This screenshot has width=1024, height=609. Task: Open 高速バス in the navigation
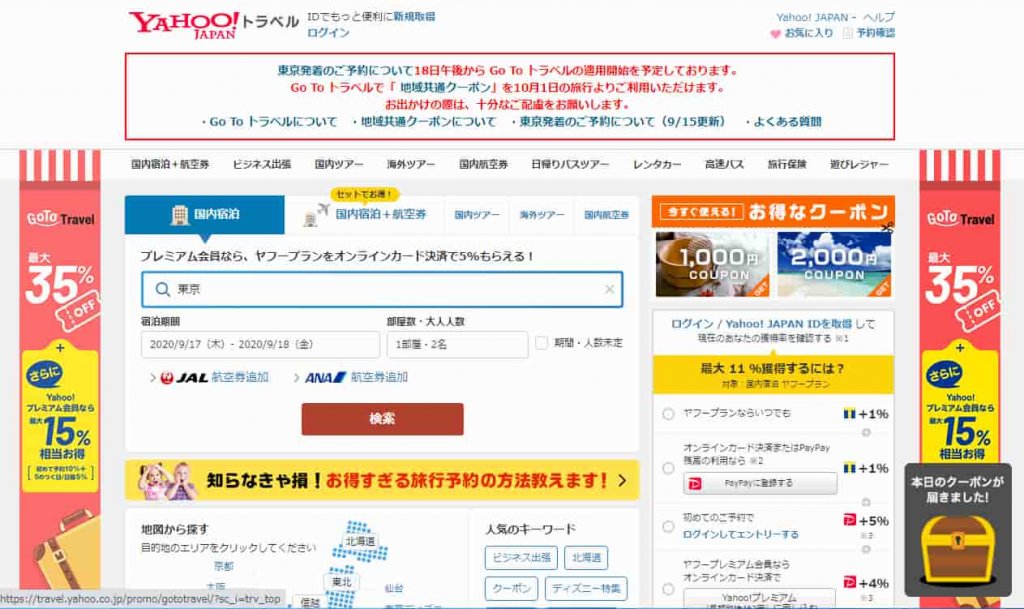(724, 164)
